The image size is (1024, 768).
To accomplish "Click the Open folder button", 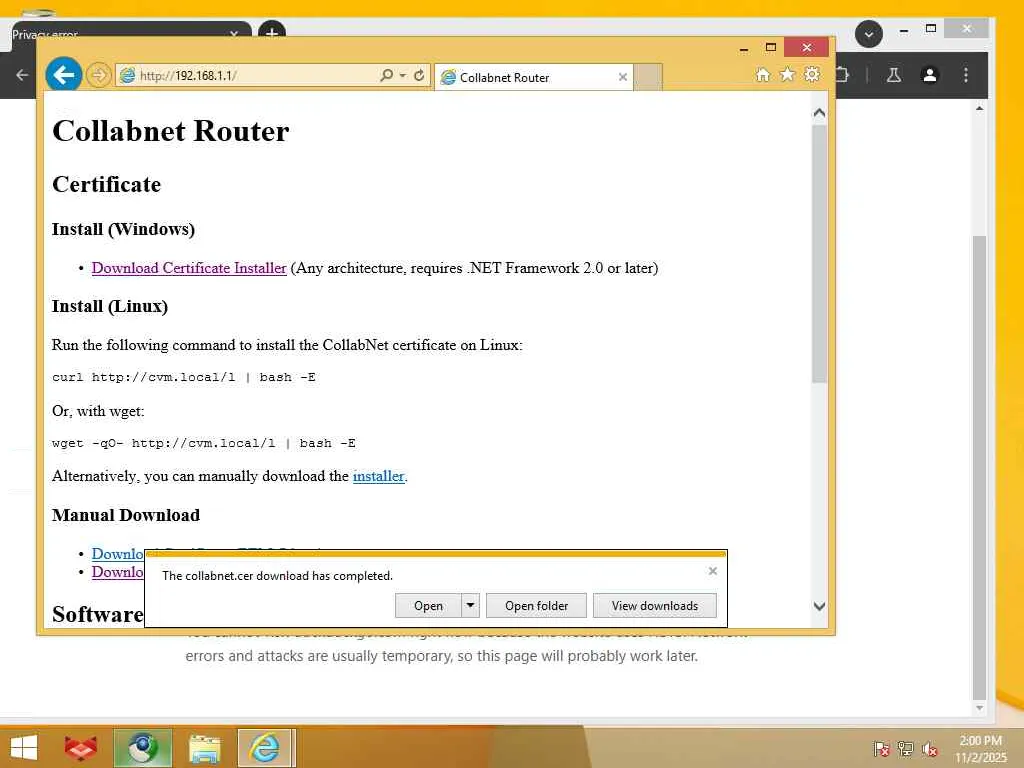I will 536,606.
